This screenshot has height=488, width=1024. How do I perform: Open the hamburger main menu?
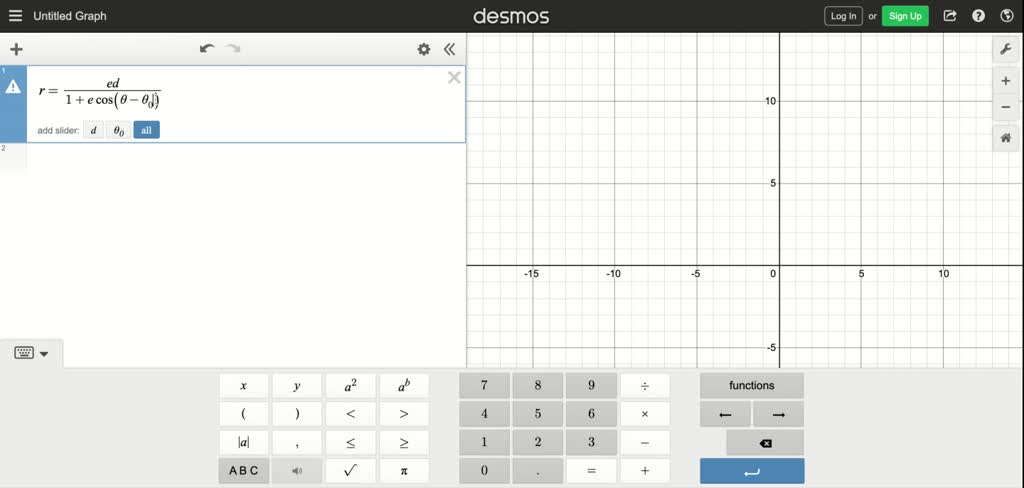pyautogui.click(x=15, y=16)
